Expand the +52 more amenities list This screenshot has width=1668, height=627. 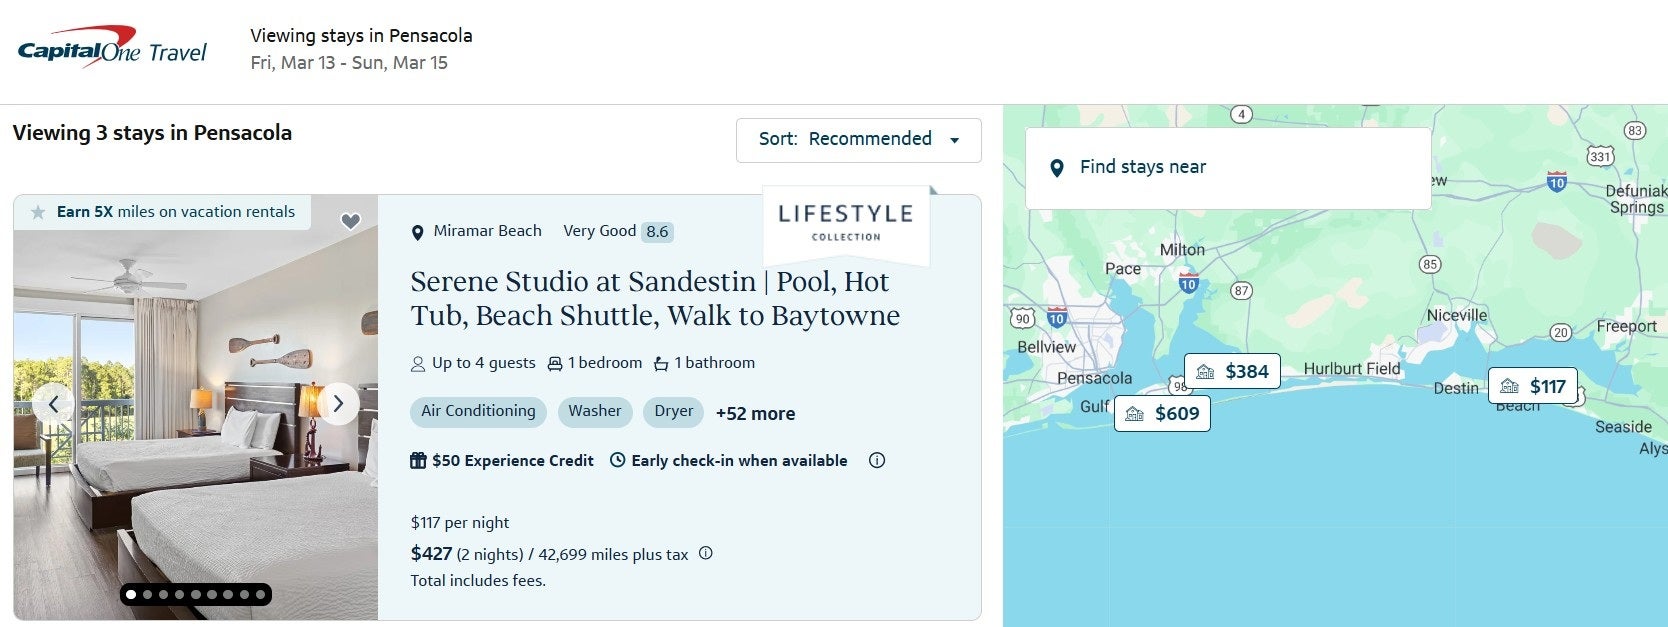tap(755, 414)
